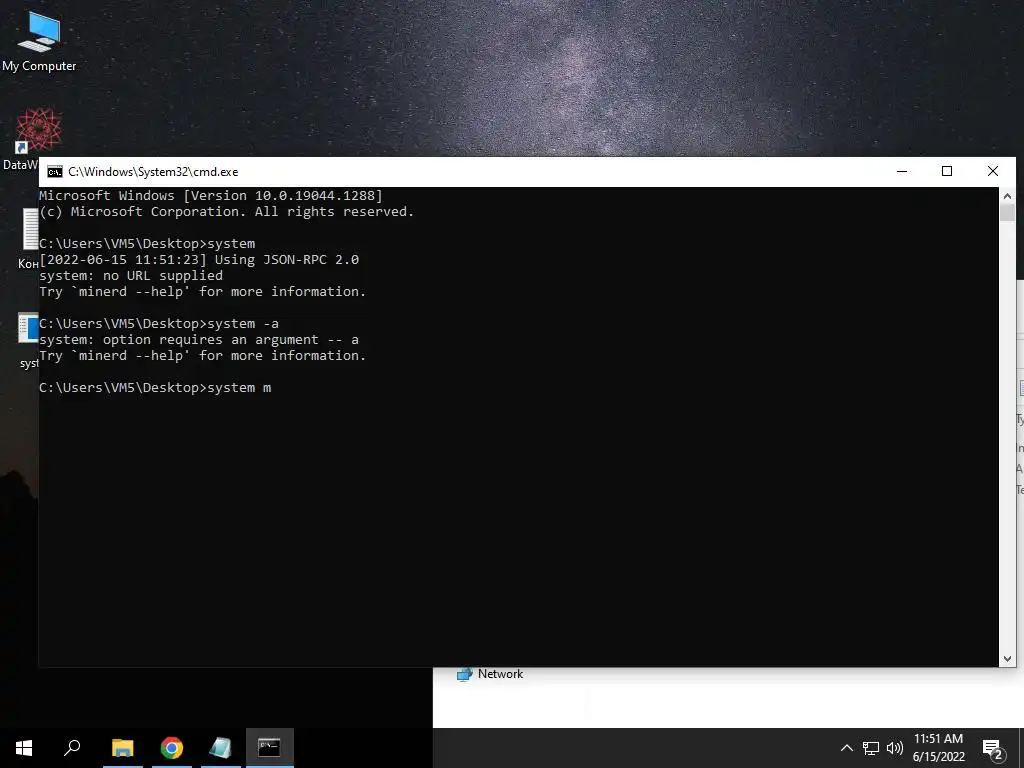Click the Microsoft Corporation copyright line
The height and width of the screenshot is (768, 1024).
226,212
